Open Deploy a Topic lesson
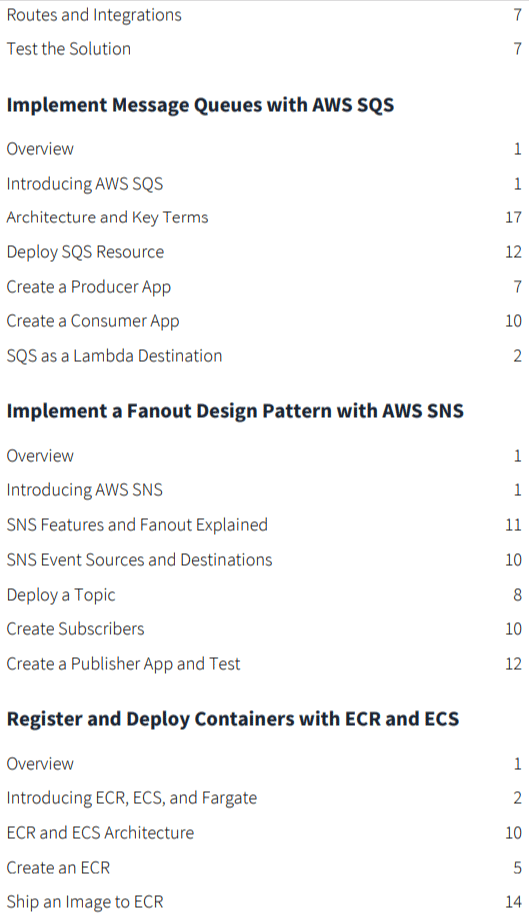The height and width of the screenshot is (916, 529). click(61, 595)
